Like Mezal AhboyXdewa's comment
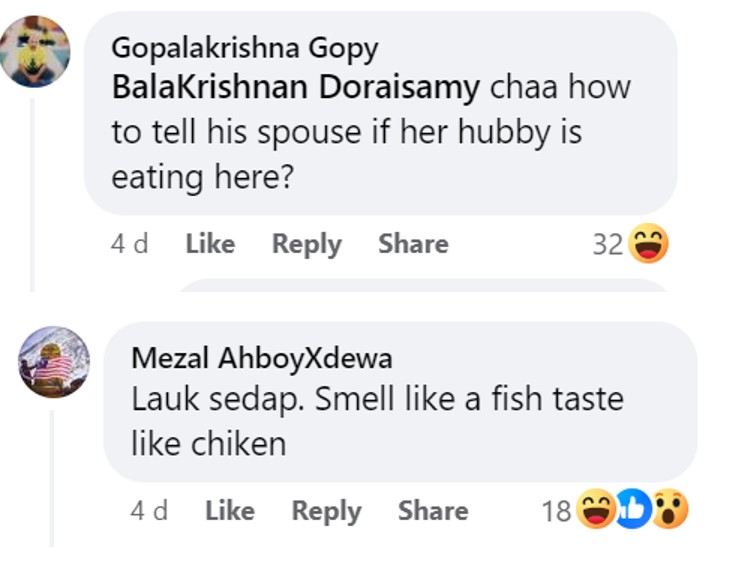Viewport: 732px width, 577px height. (x=230, y=511)
